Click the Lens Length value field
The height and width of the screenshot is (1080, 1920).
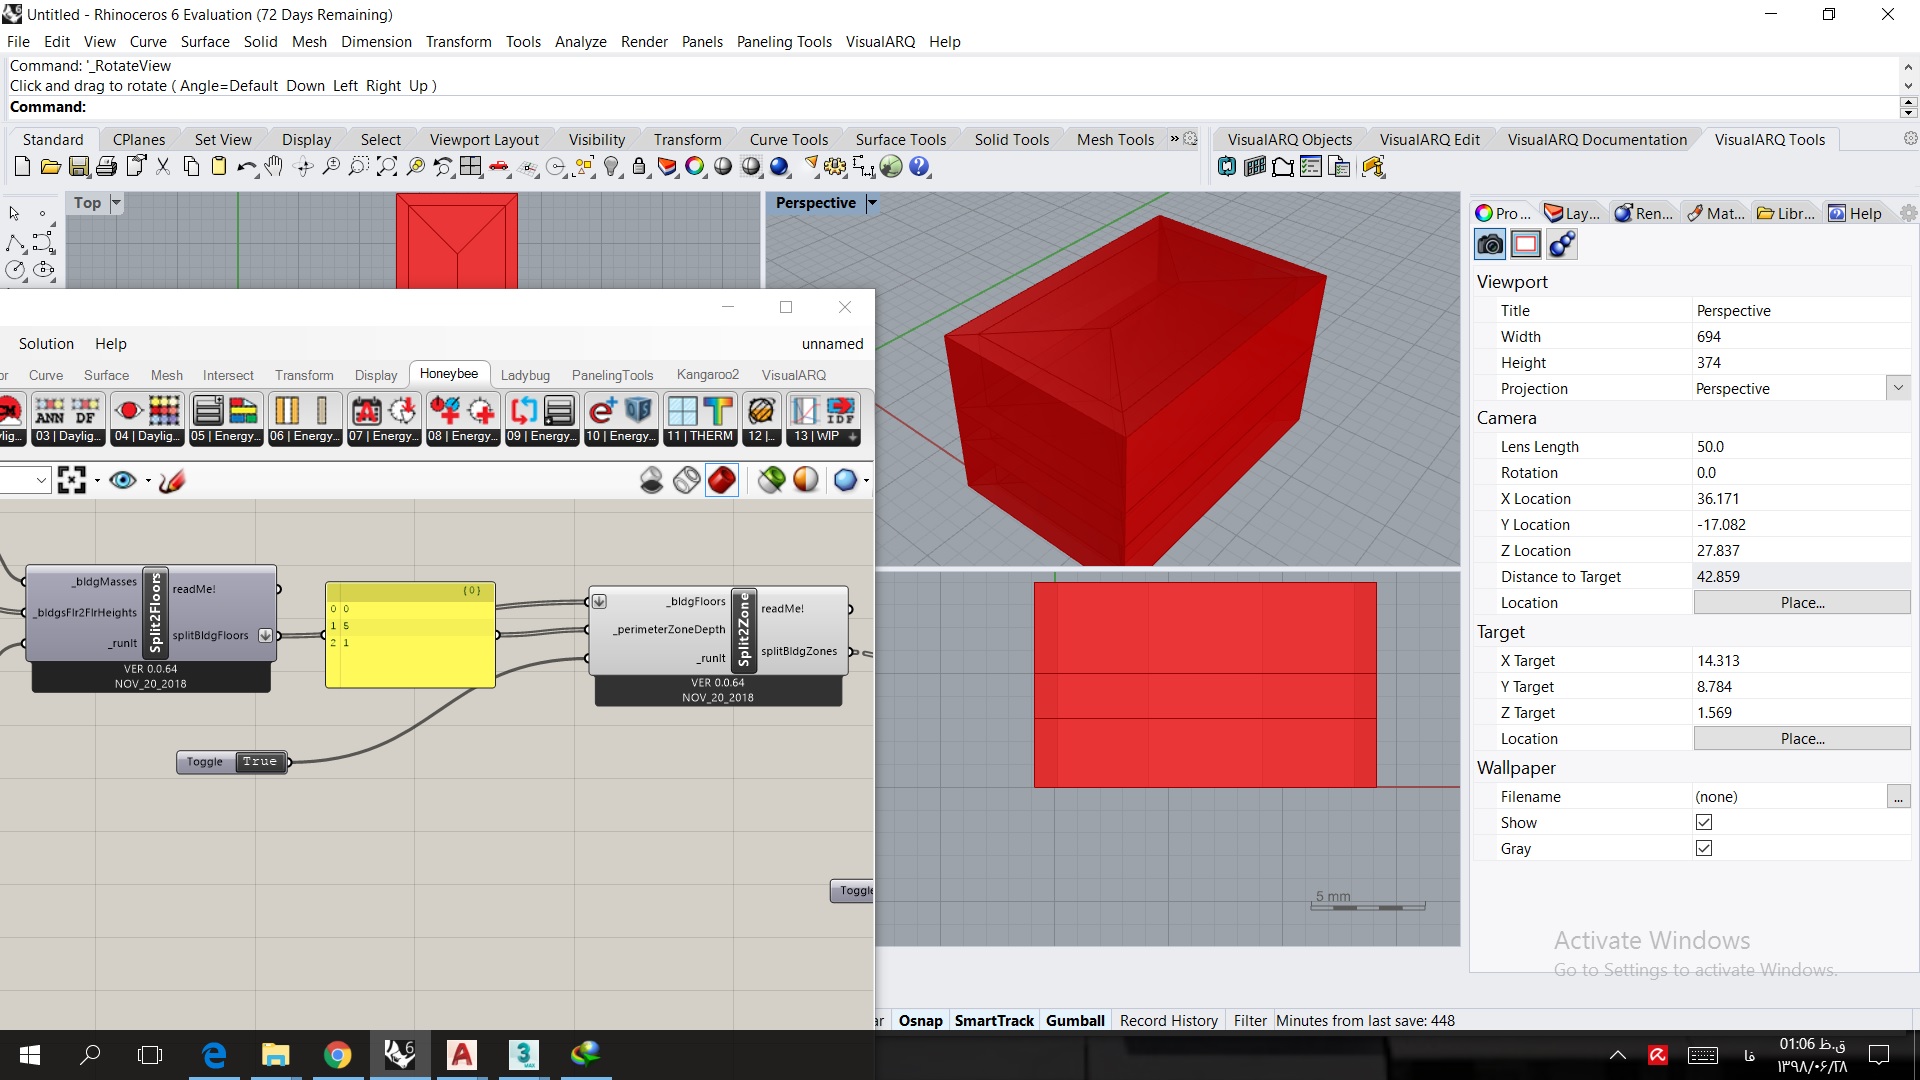1801,446
